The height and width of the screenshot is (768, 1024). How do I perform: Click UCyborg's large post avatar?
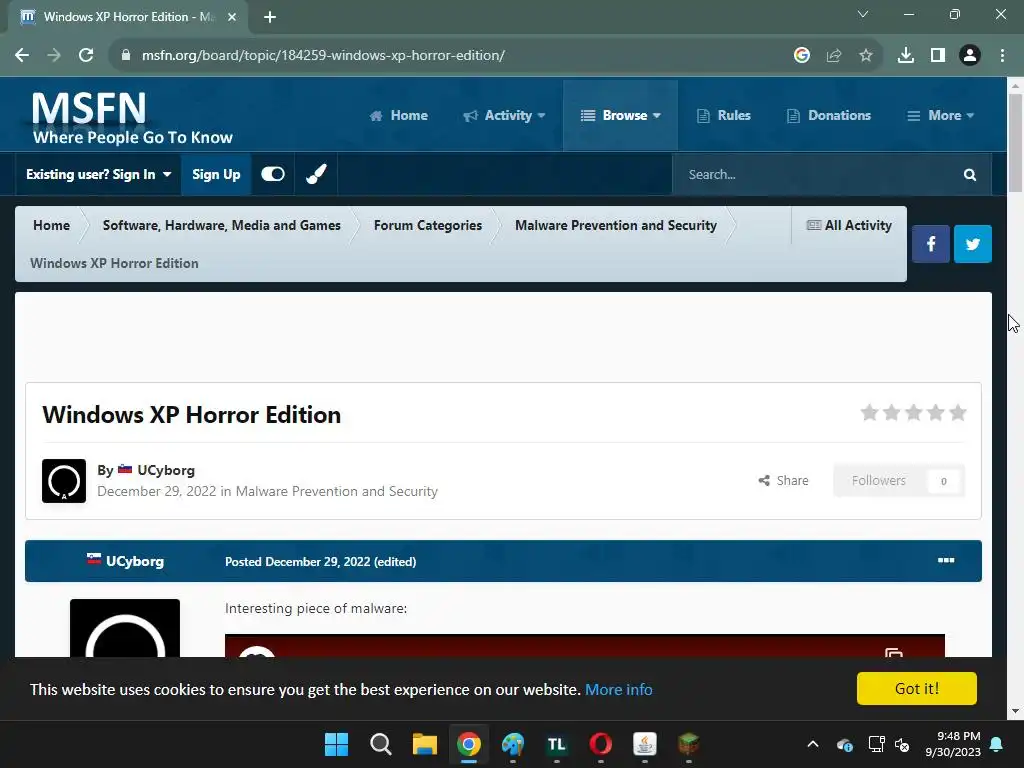point(125,628)
